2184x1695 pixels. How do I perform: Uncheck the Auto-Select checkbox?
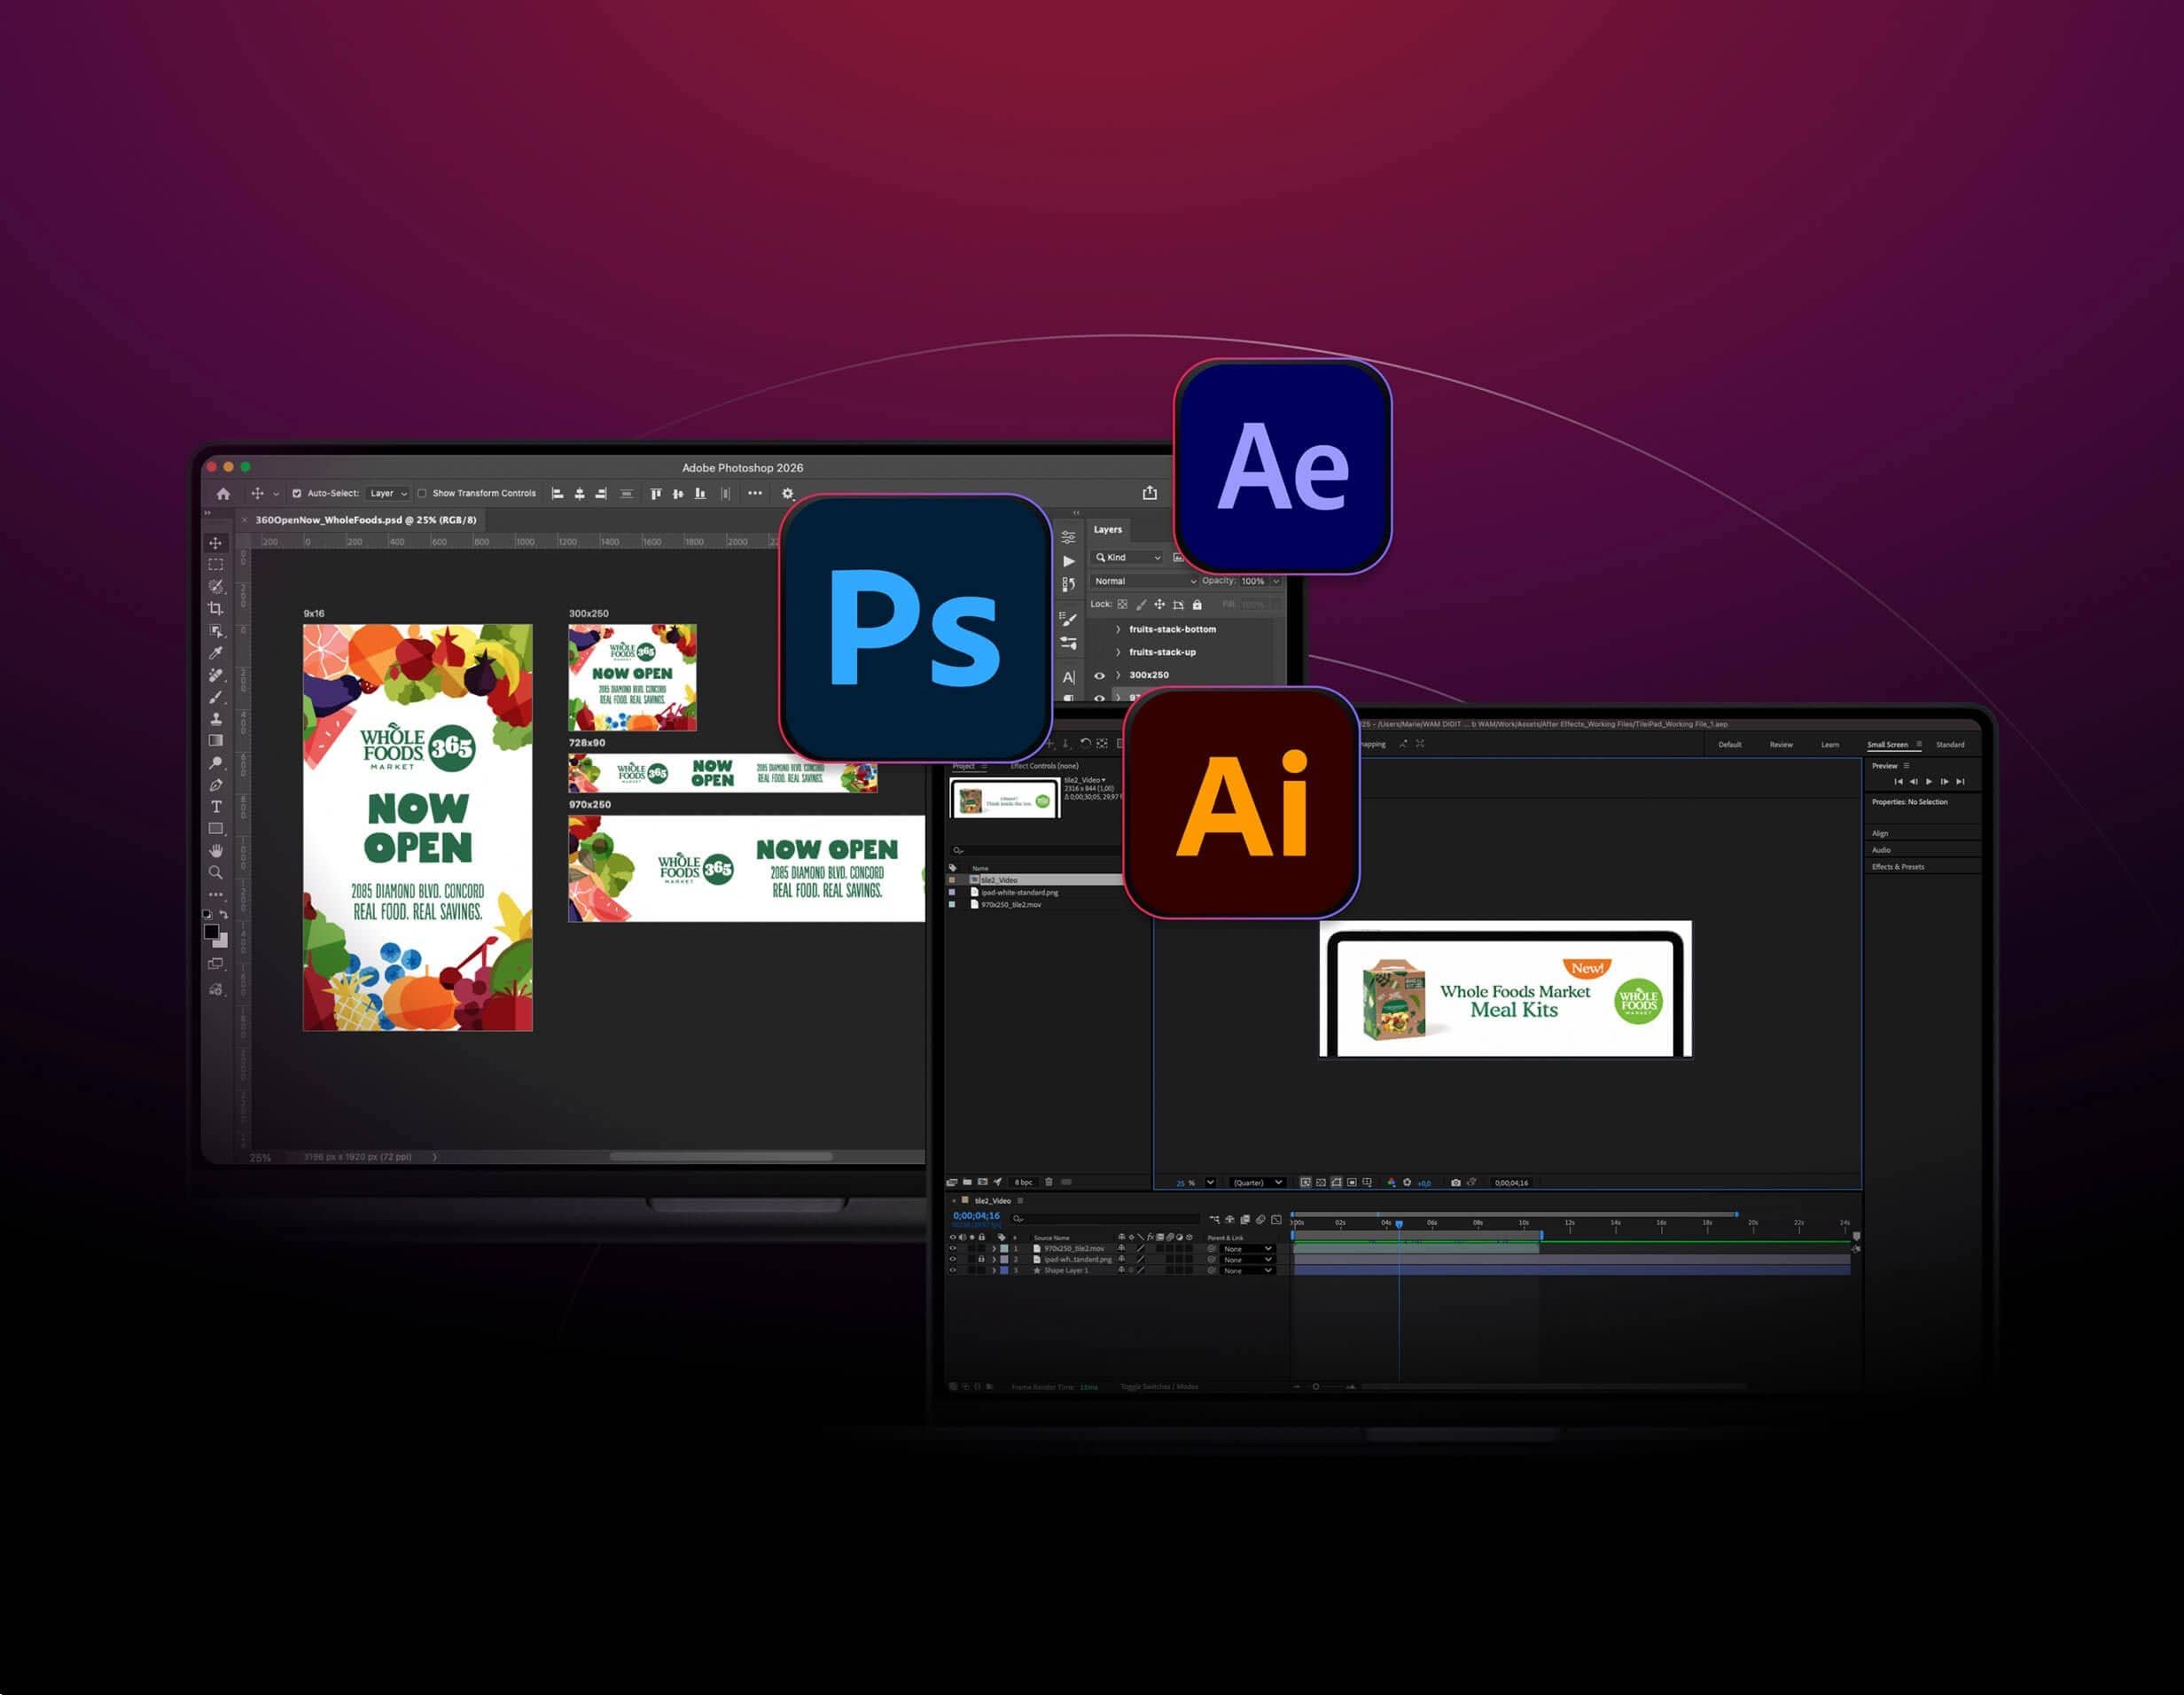coord(296,494)
